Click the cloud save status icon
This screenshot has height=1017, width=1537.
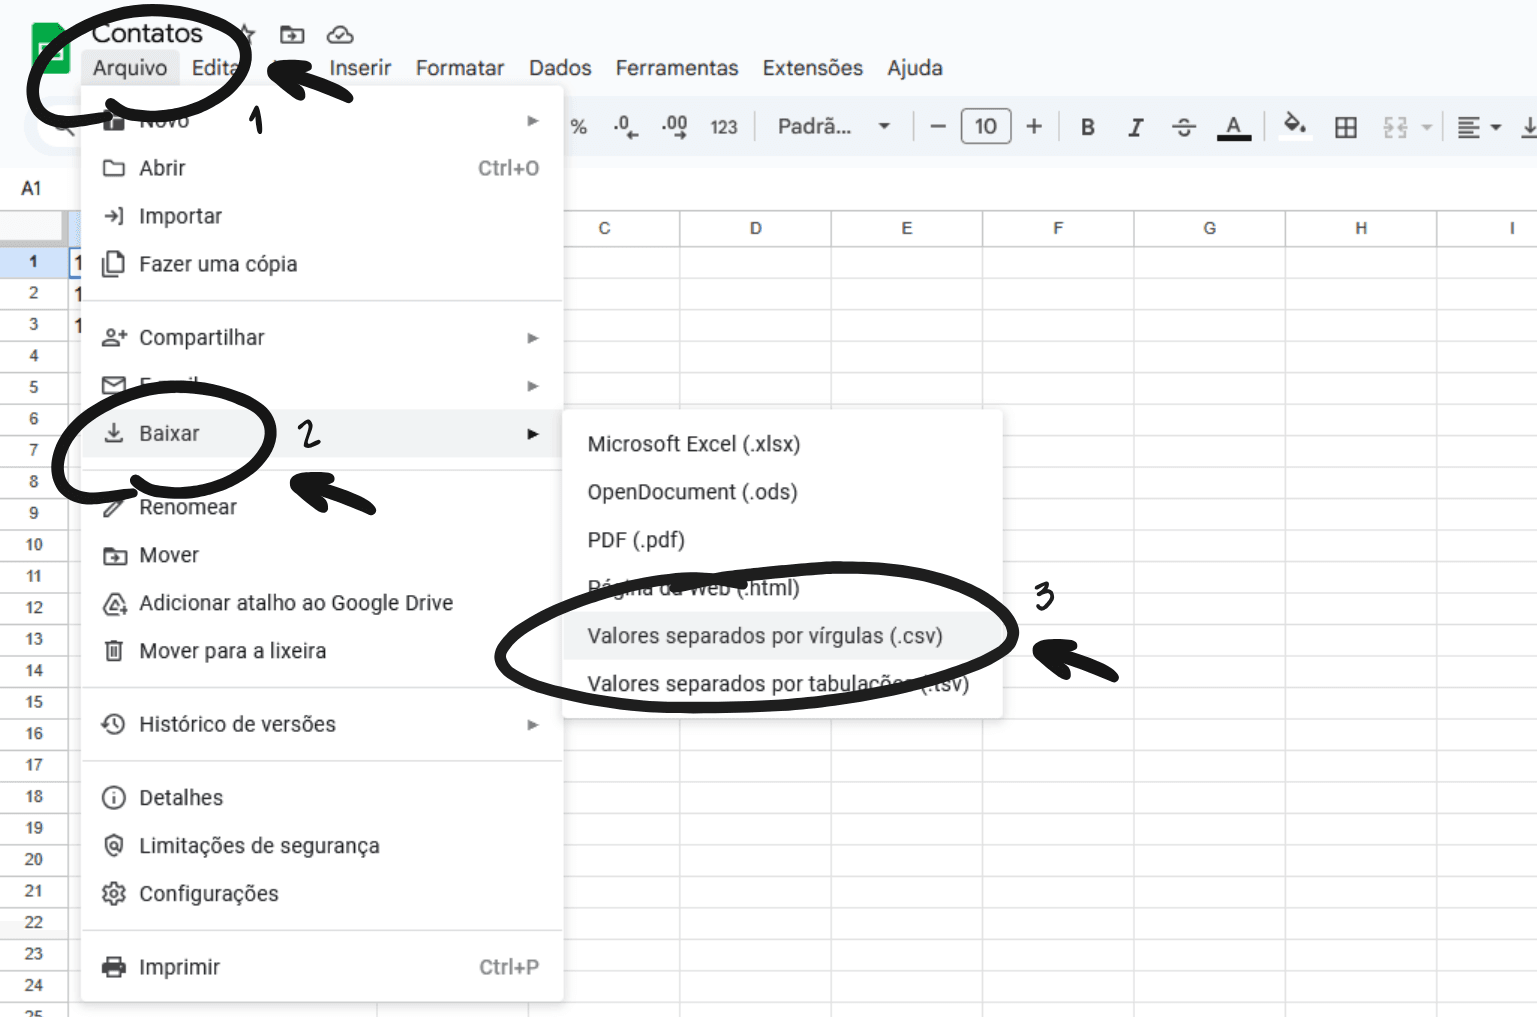coord(340,35)
